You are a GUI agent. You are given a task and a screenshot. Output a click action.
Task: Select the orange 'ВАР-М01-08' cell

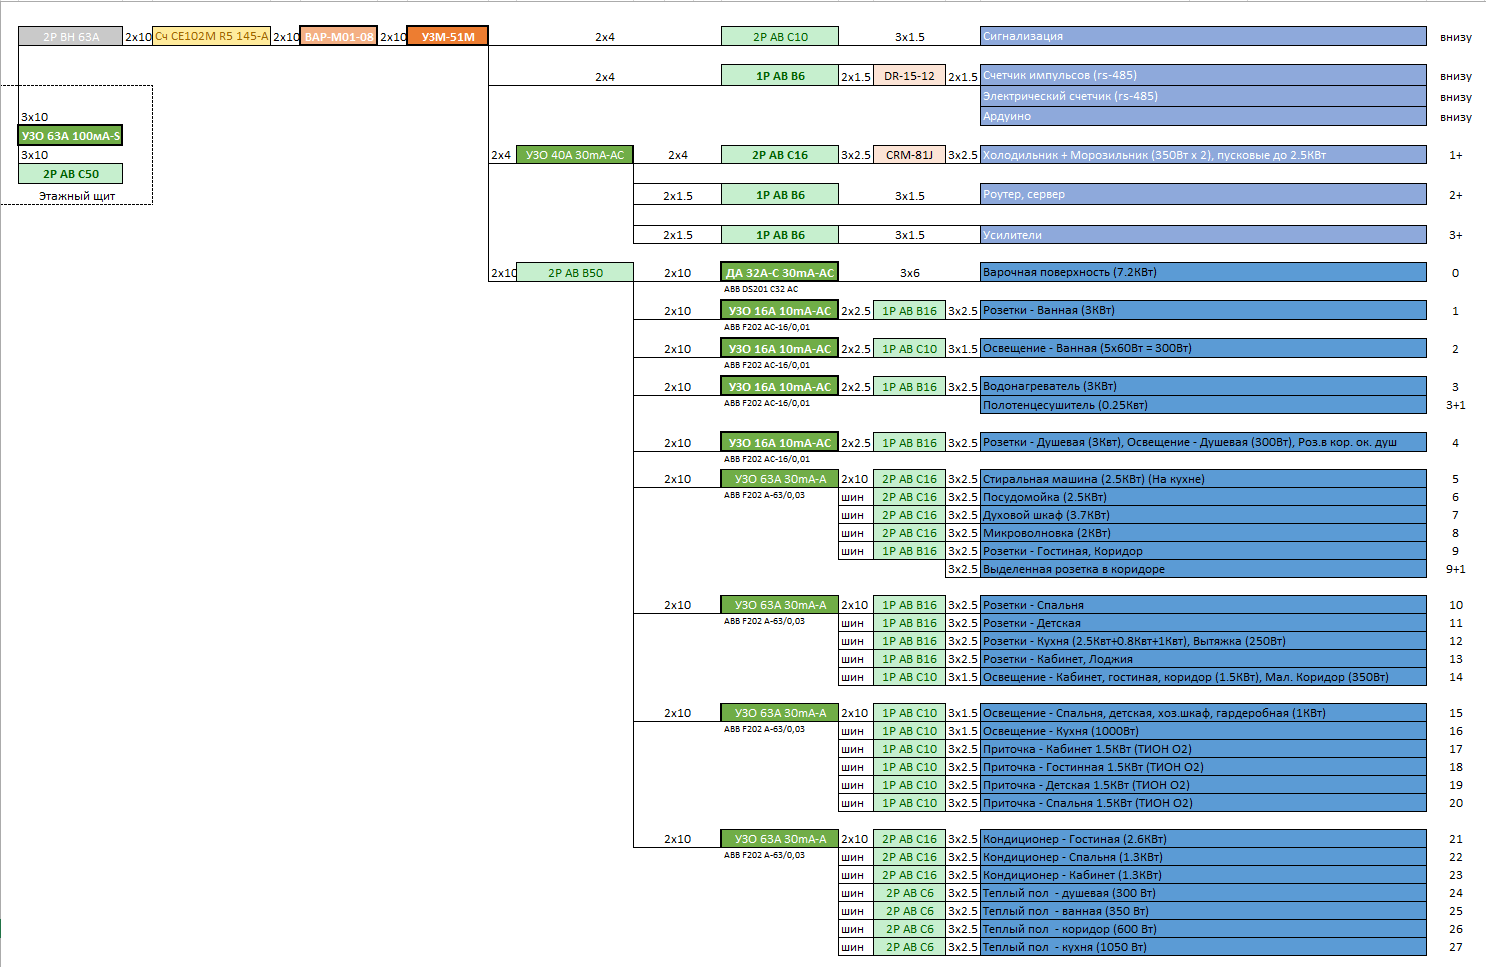click(x=339, y=36)
